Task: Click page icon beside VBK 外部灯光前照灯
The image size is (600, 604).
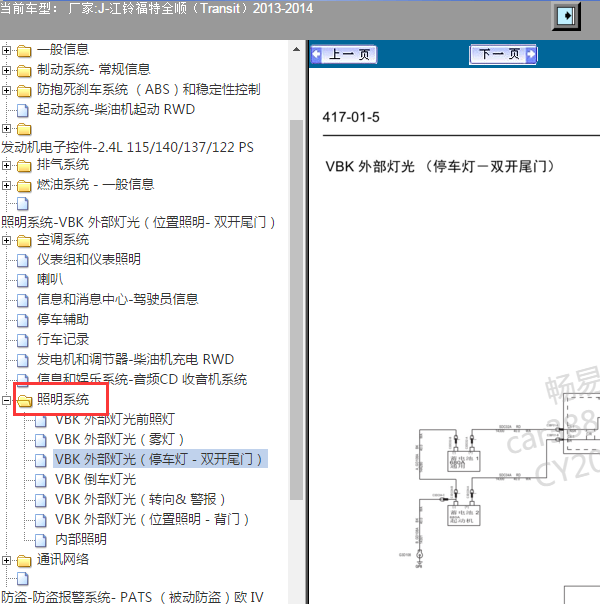Action: coord(40,421)
